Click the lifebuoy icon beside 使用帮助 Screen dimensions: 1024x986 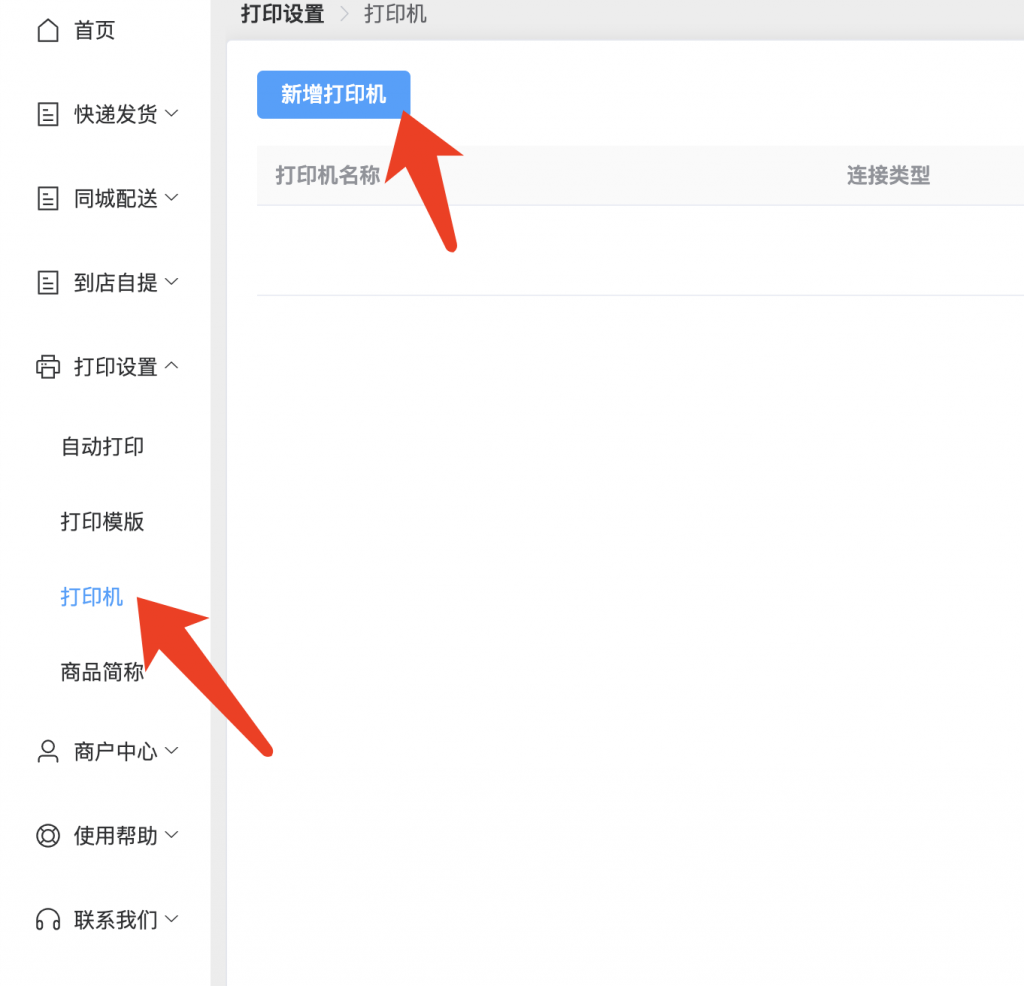pyautogui.click(x=47, y=835)
